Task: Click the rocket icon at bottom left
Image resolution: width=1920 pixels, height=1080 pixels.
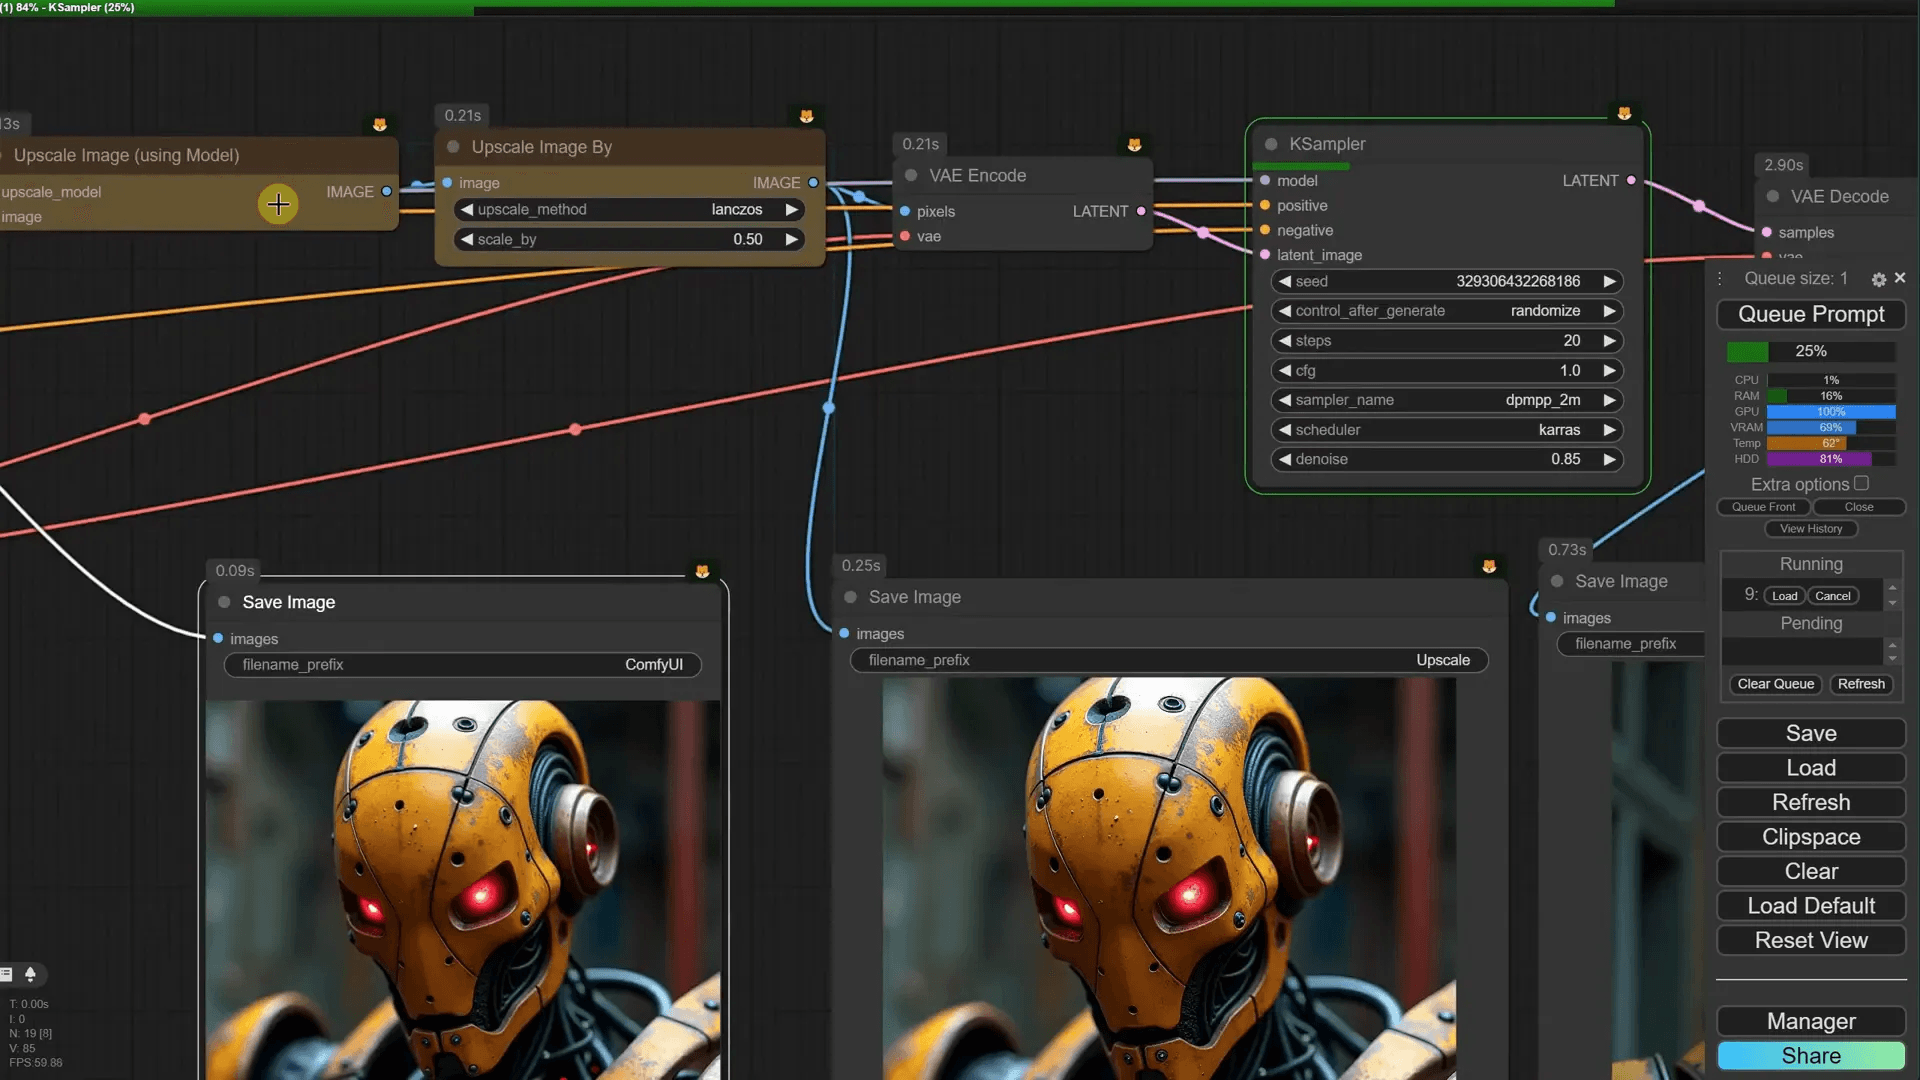Action: tap(30, 974)
